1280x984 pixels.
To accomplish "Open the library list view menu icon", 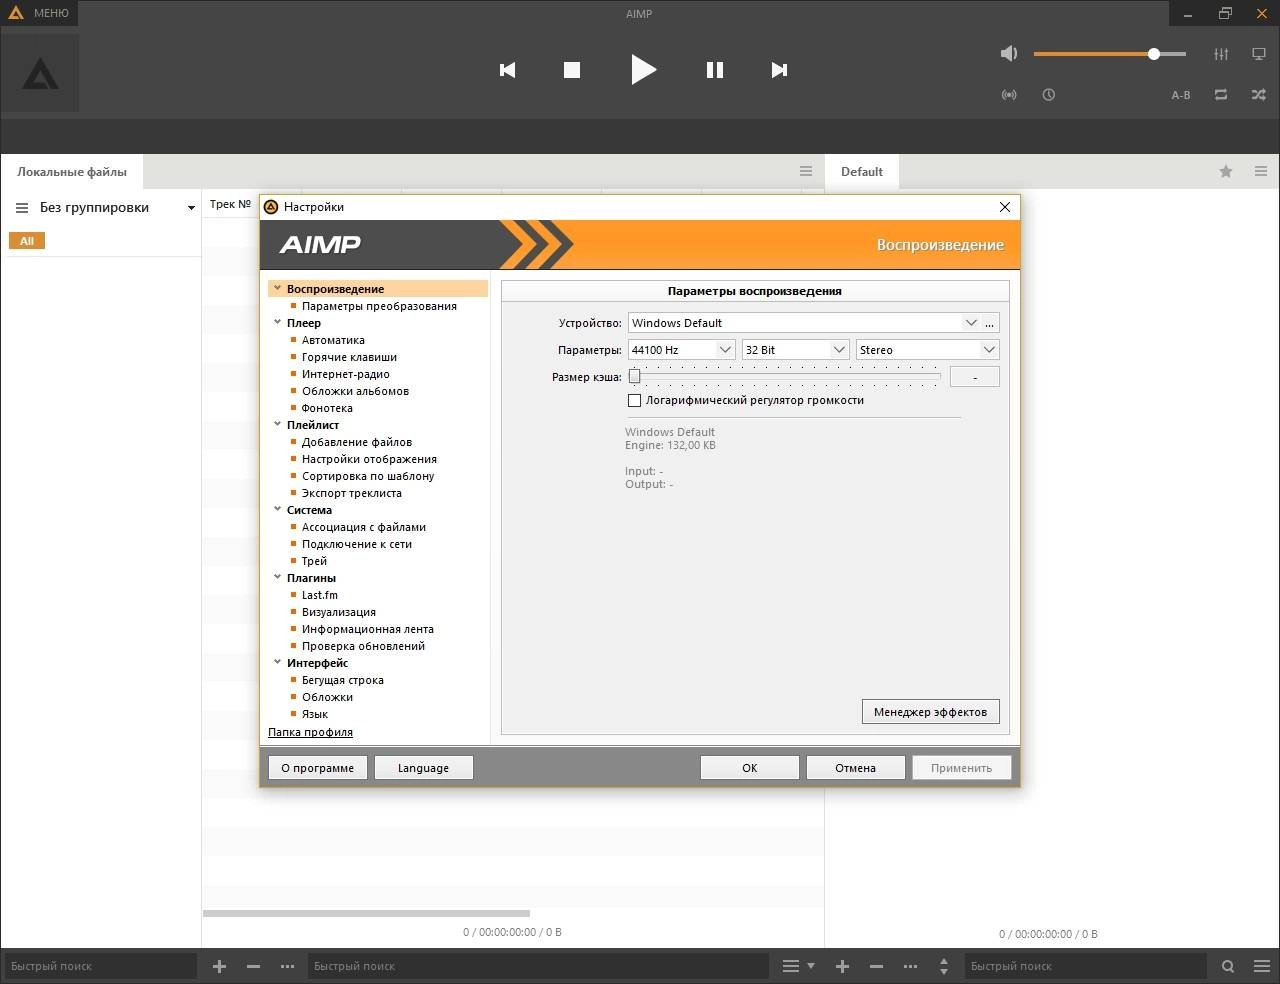I will click(797, 966).
